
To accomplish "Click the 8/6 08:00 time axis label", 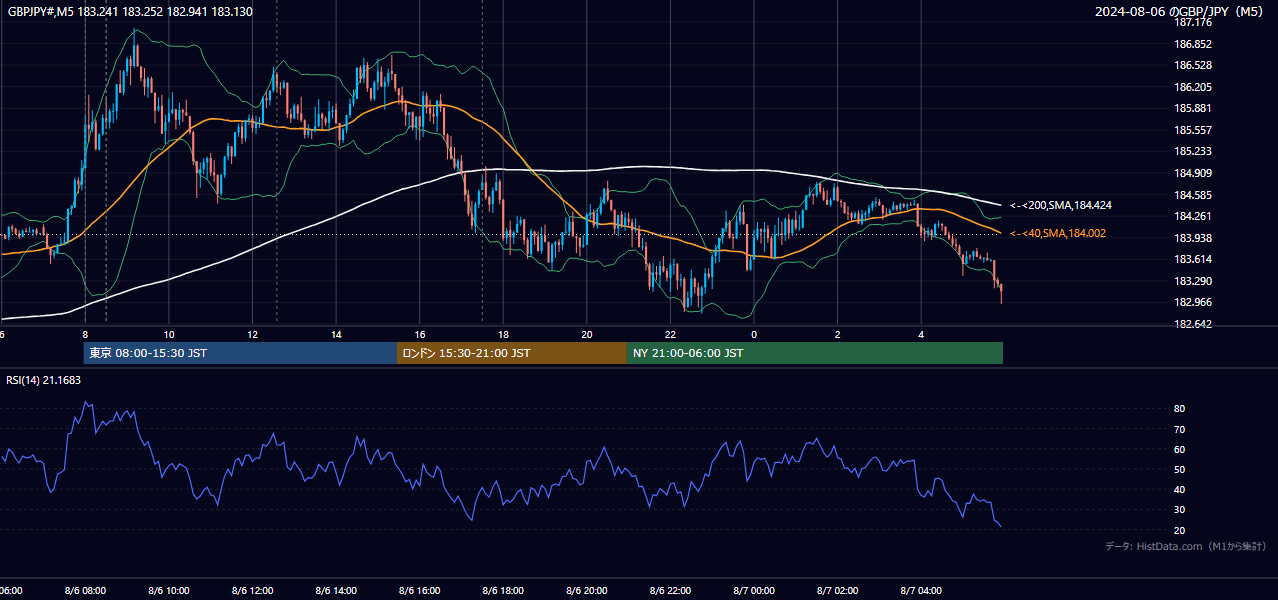I will coord(85,591).
